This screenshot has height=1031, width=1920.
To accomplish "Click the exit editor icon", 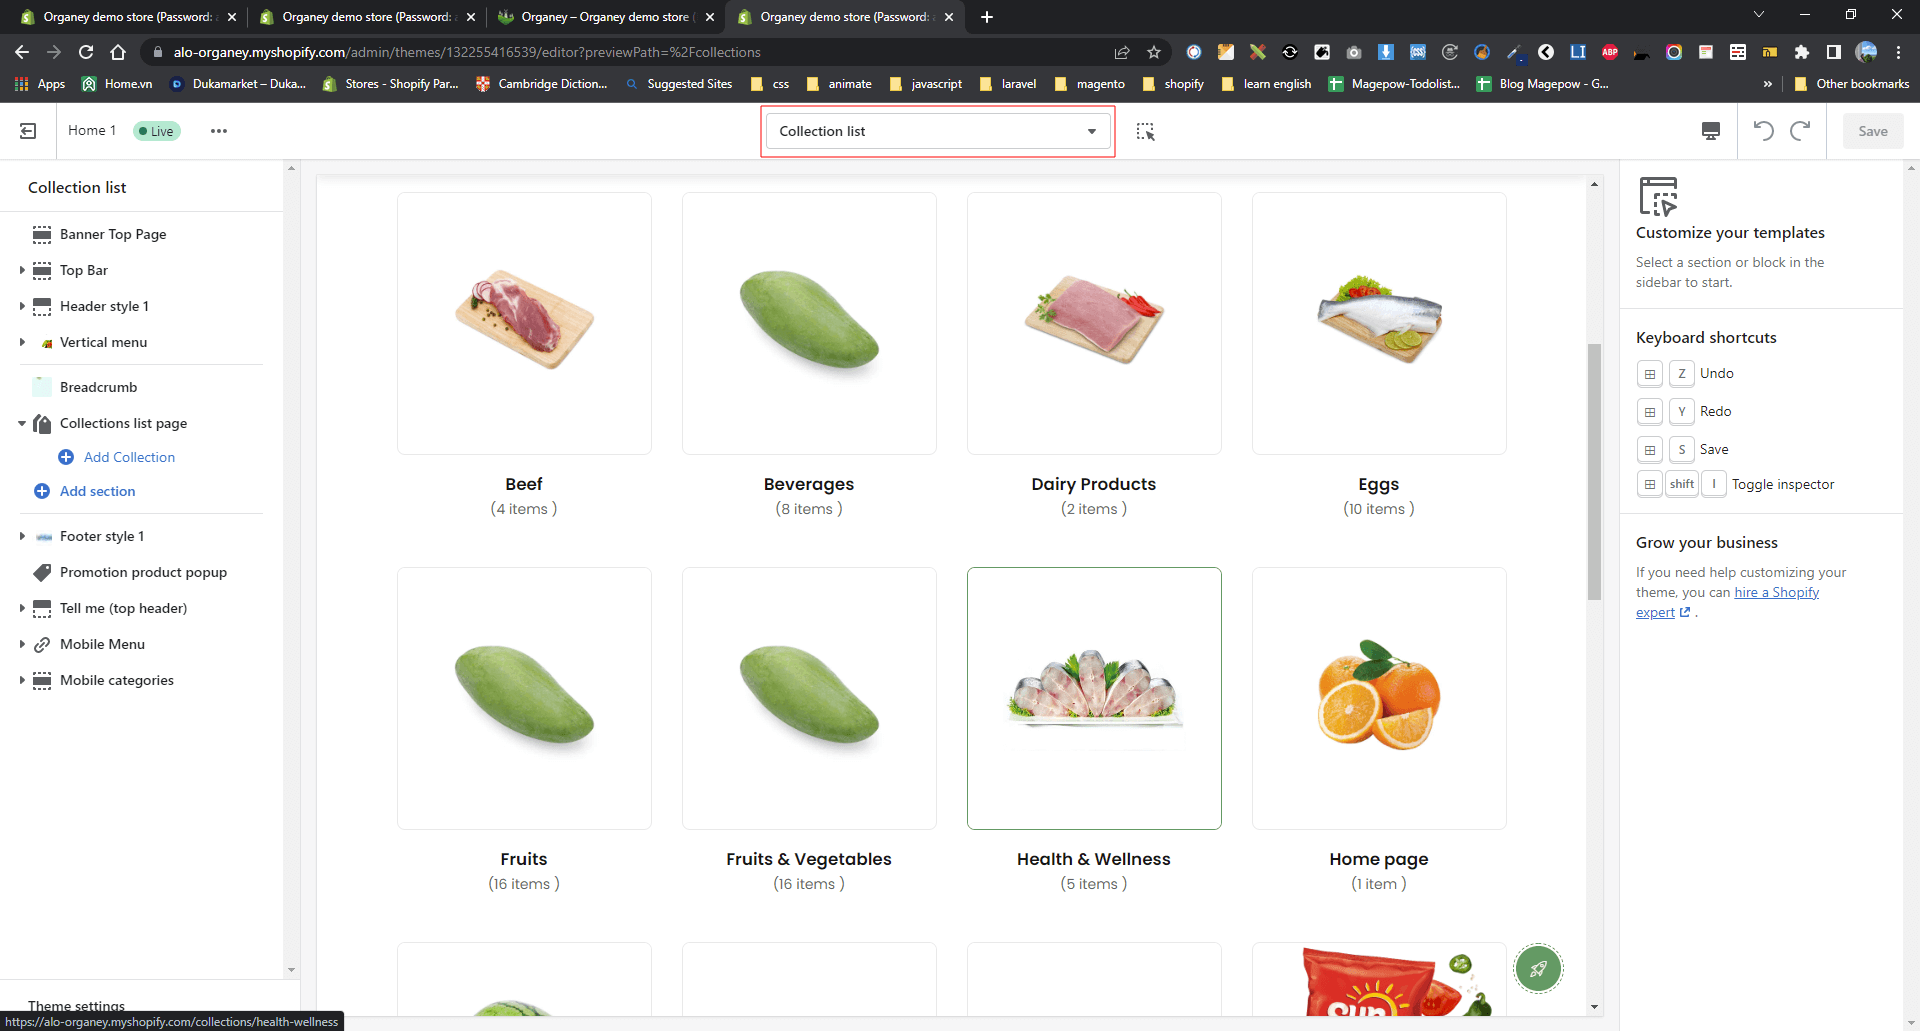I will (x=28, y=131).
